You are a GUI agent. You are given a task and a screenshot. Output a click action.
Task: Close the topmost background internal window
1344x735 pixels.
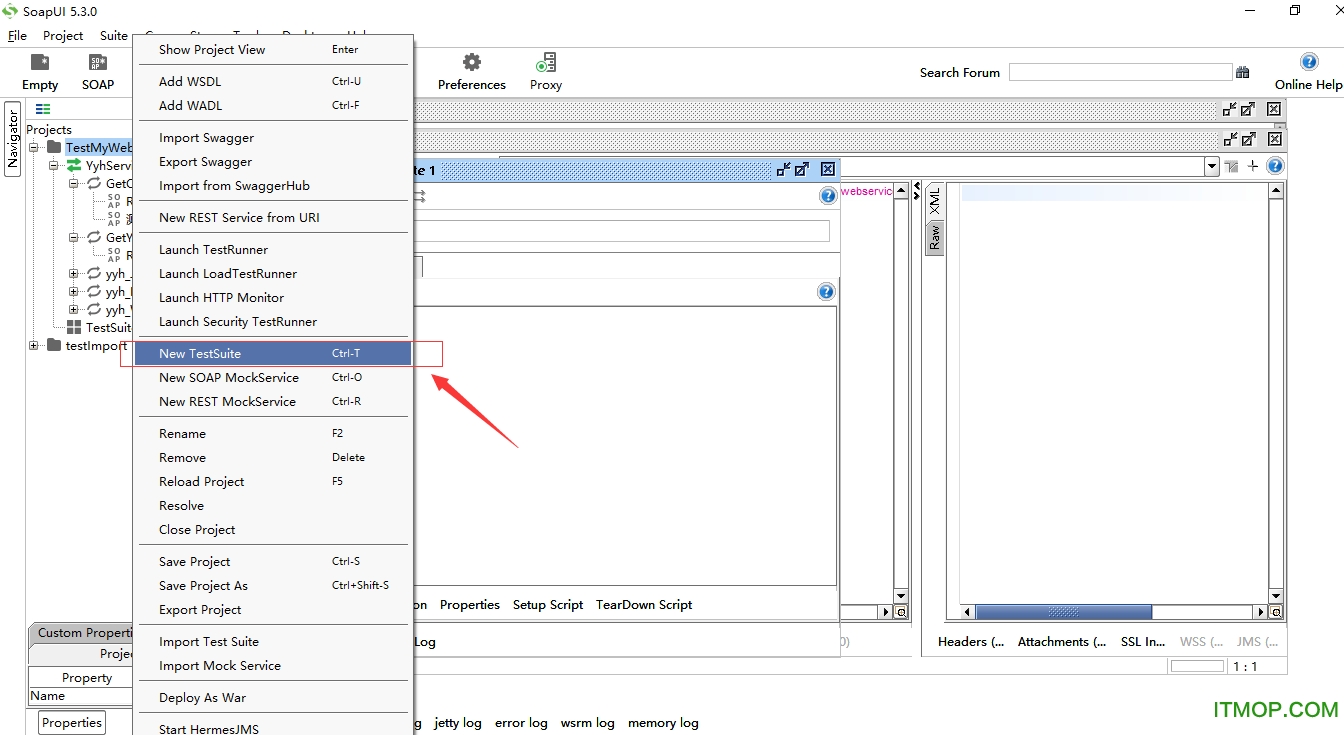[x=1274, y=109]
